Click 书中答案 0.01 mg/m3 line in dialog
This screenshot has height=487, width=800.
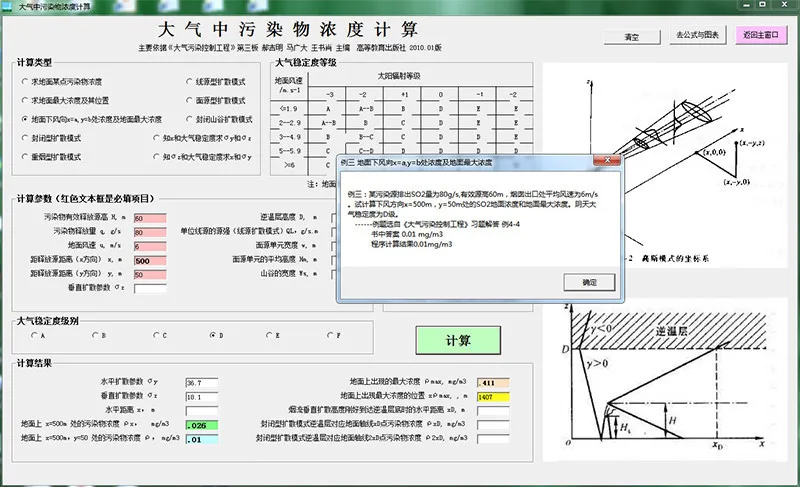pos(407,234)
